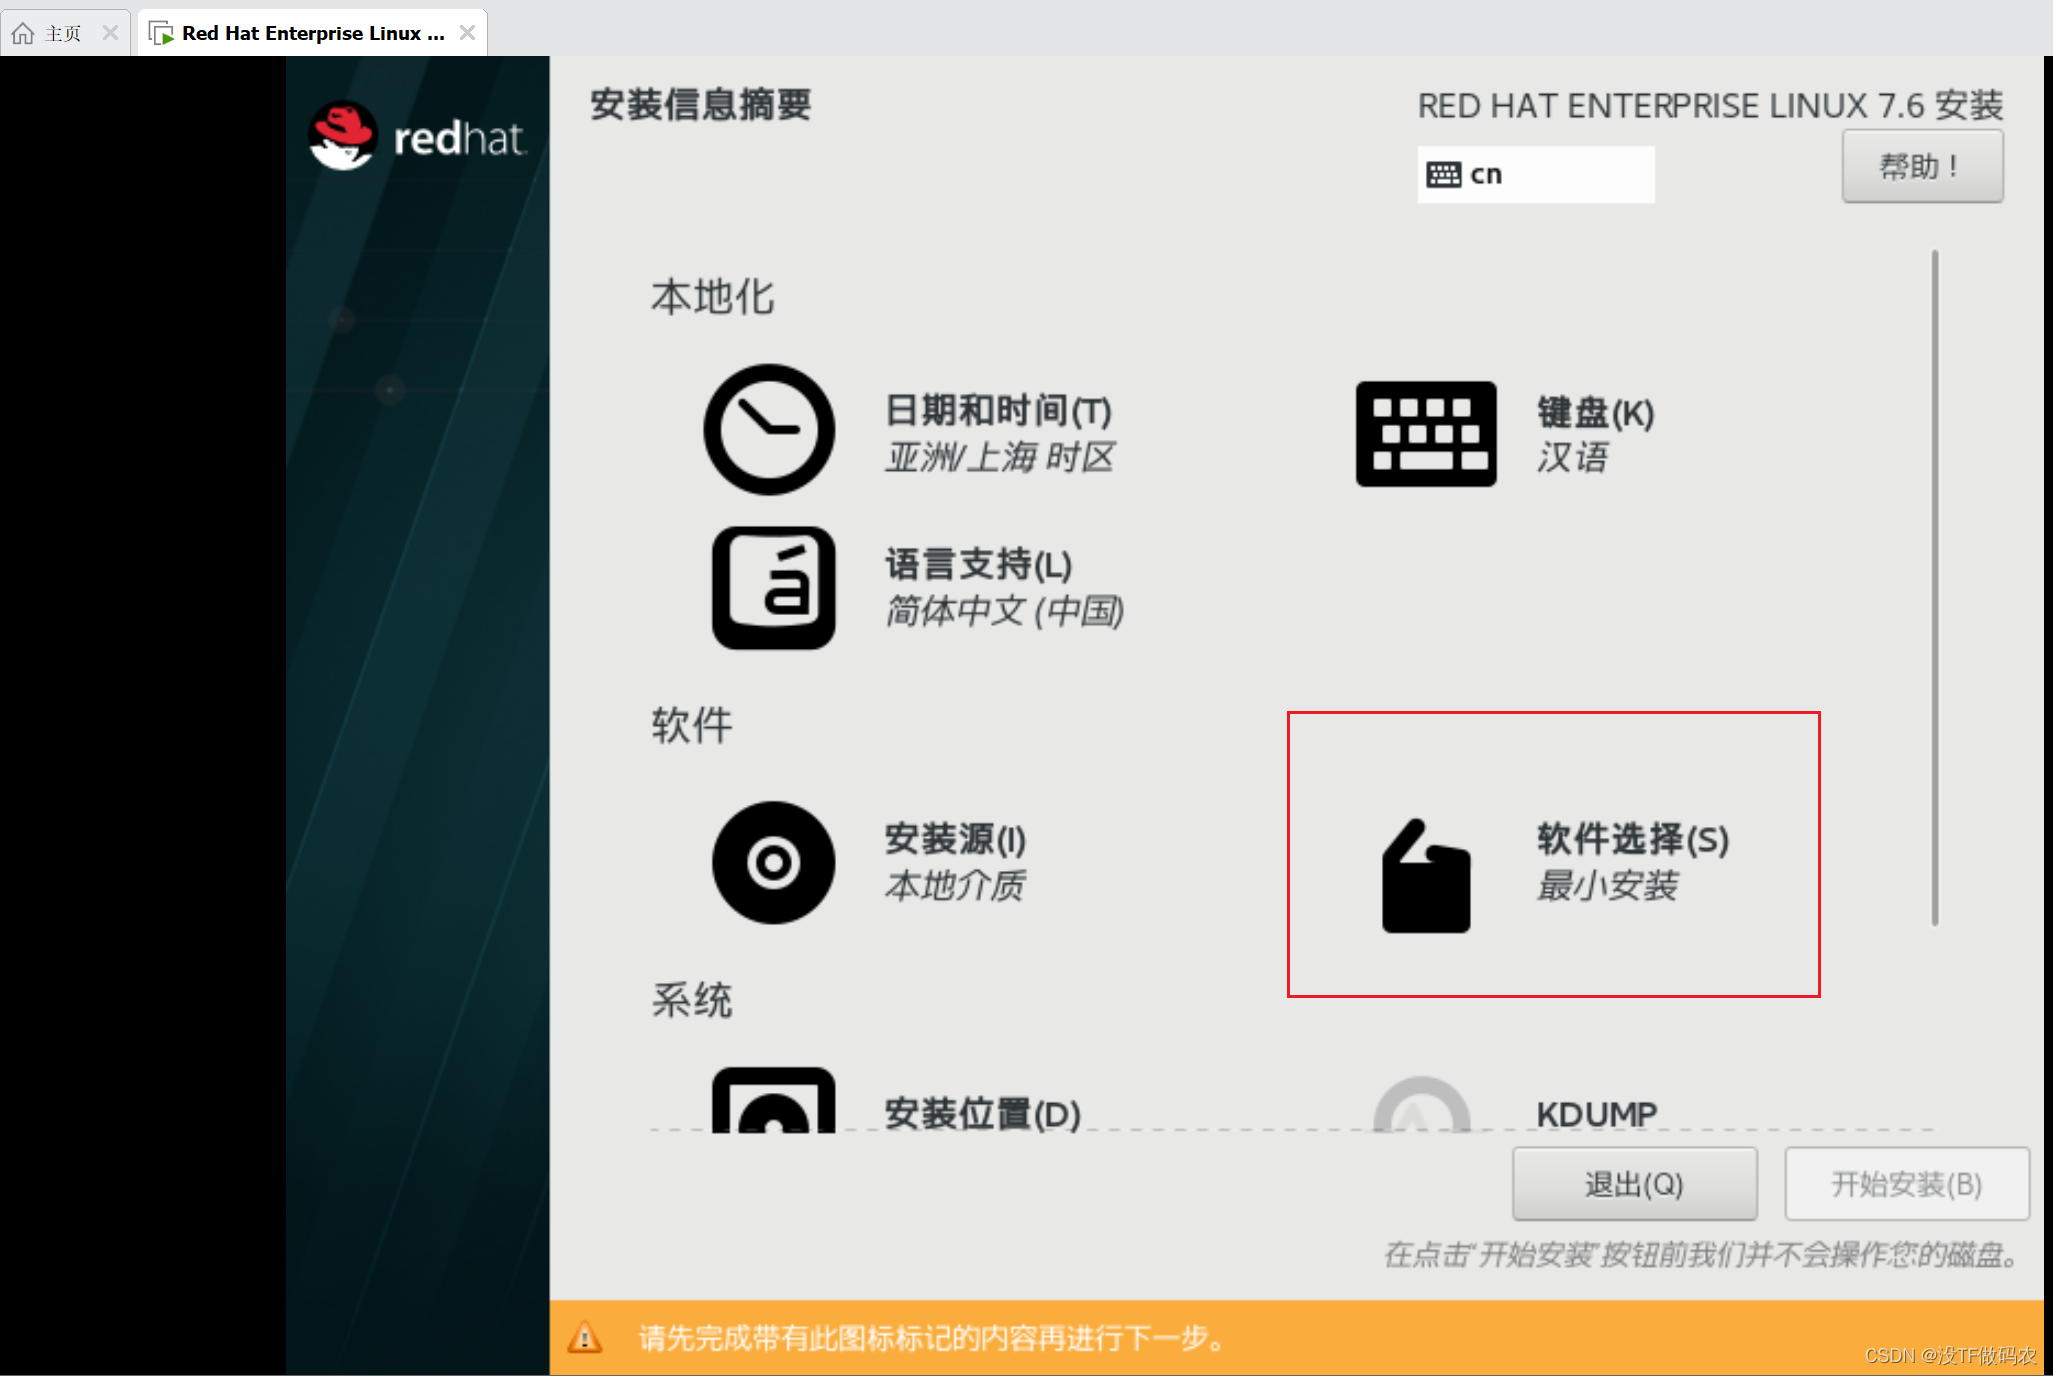Close the Red Hat Enterprise Linux tab
The height and width of the screenshot is (1376, 2053).
point(467,33)
